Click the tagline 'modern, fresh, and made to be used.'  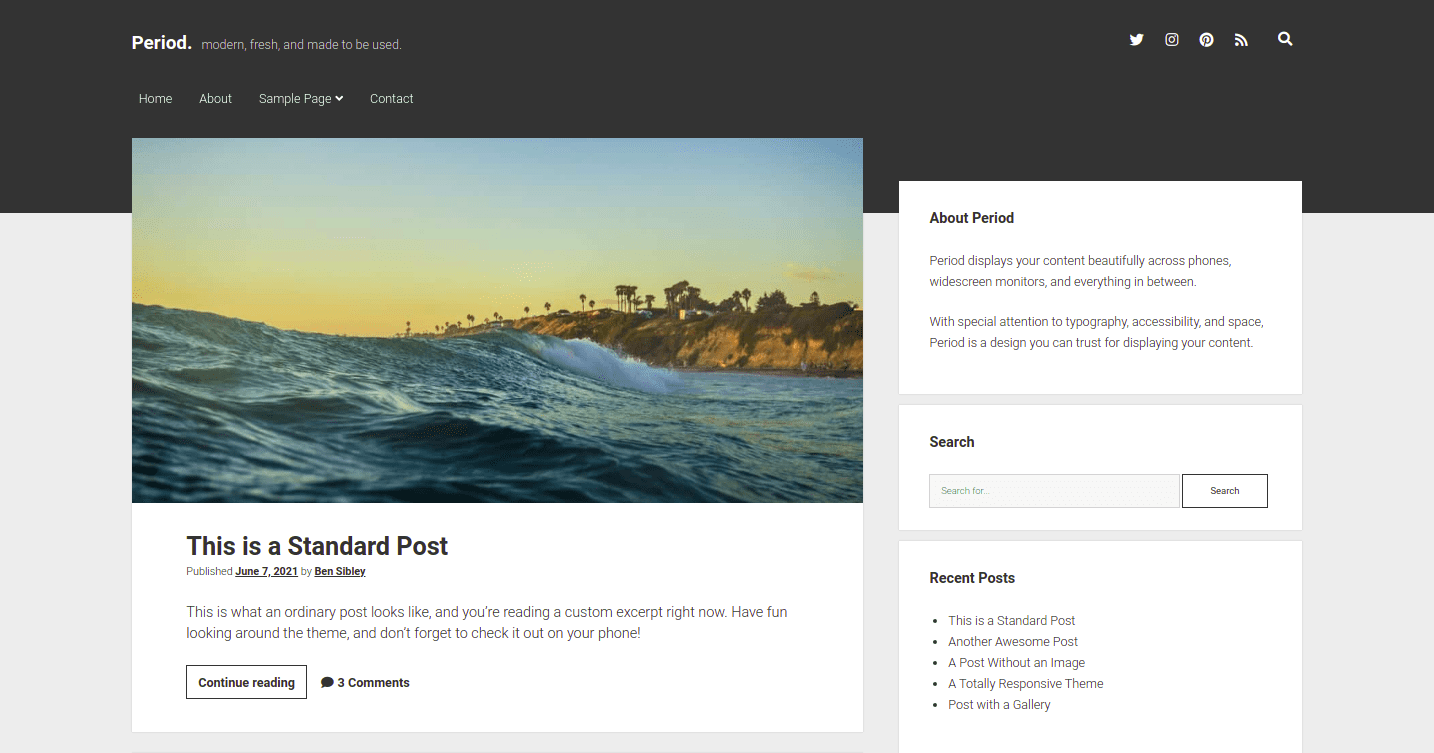(x=301, y=45)
